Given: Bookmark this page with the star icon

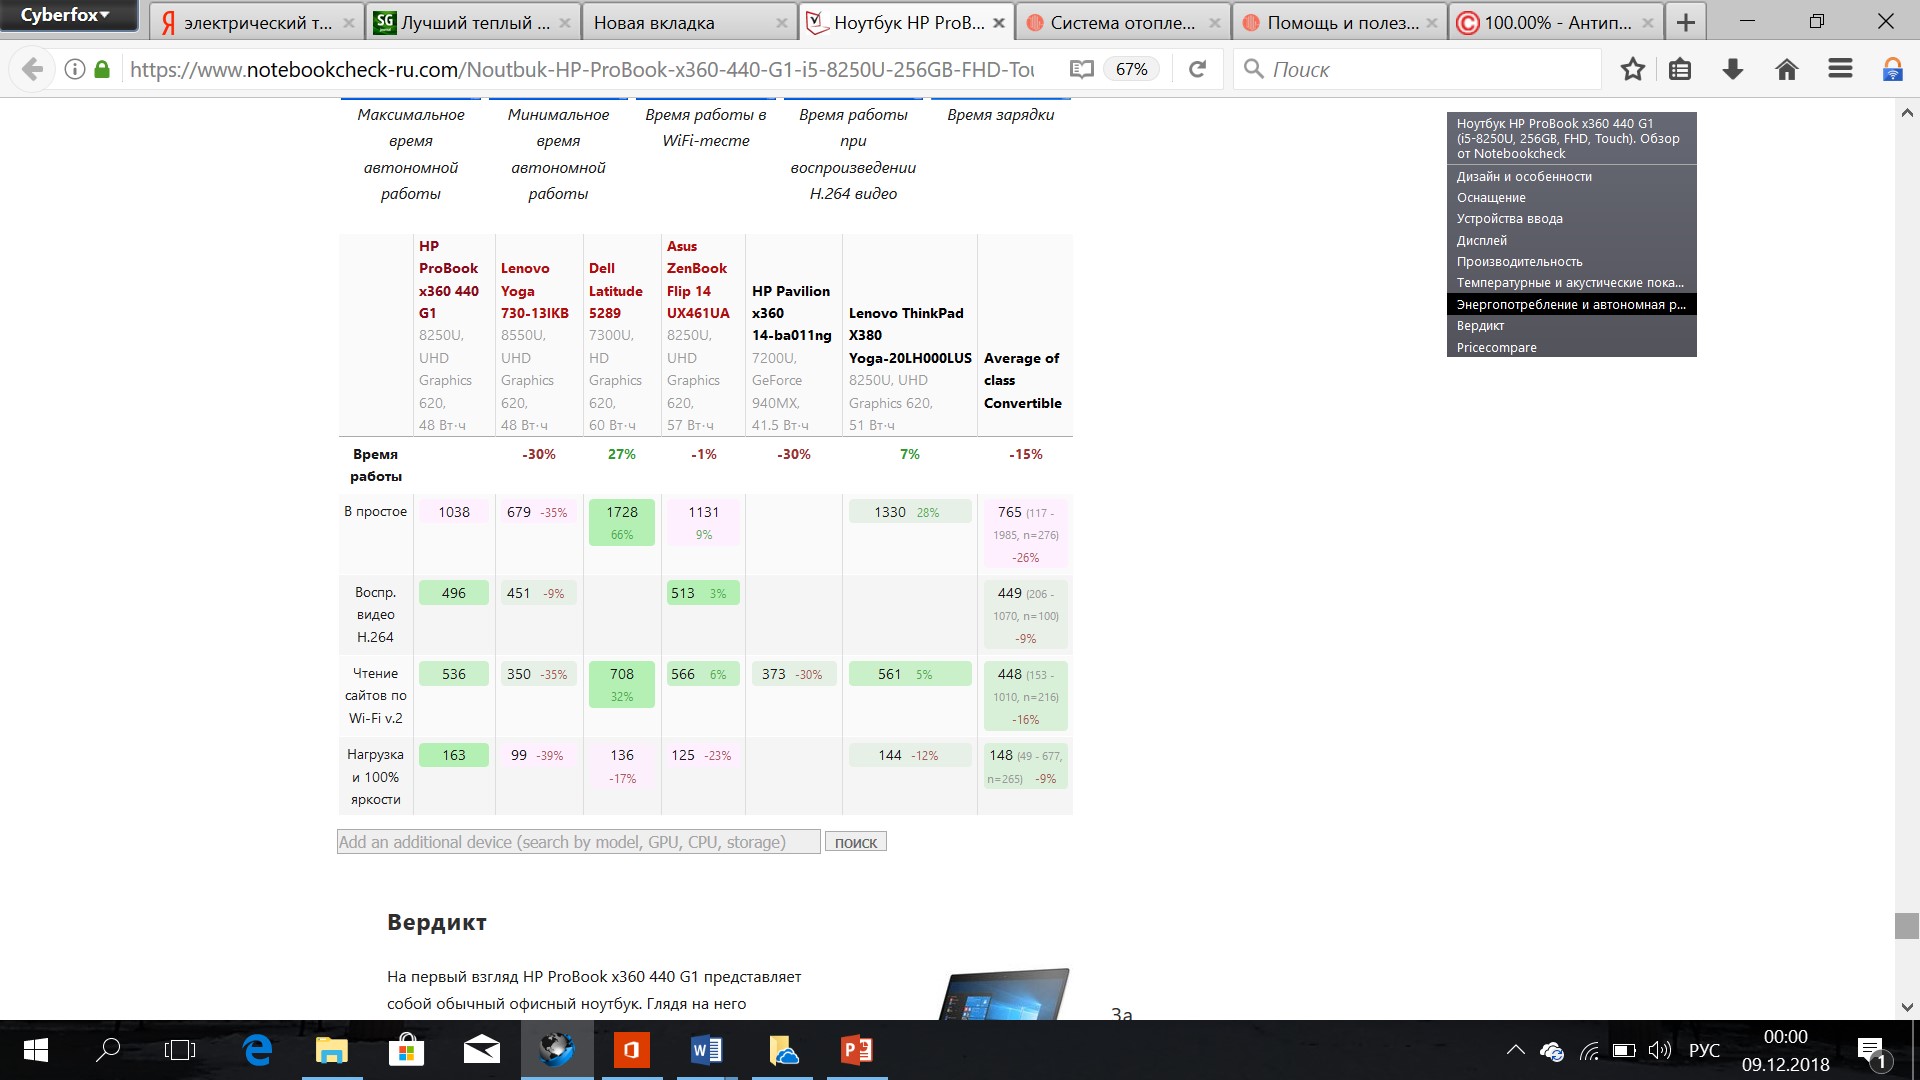Looking at the screenshot, I should point(1632,69).
